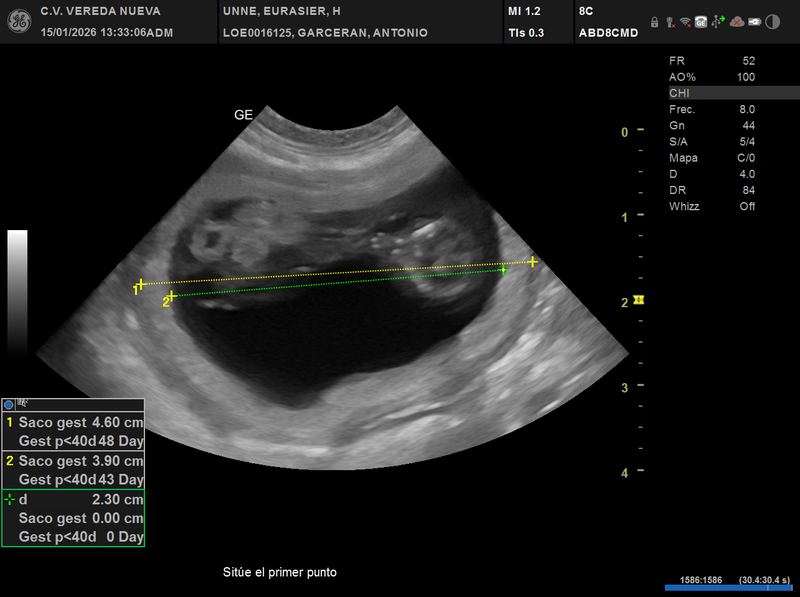Select measurement 2 Saco gest 3.90 cm
This screenshot has height=597, width=800.
pos(75,461)
